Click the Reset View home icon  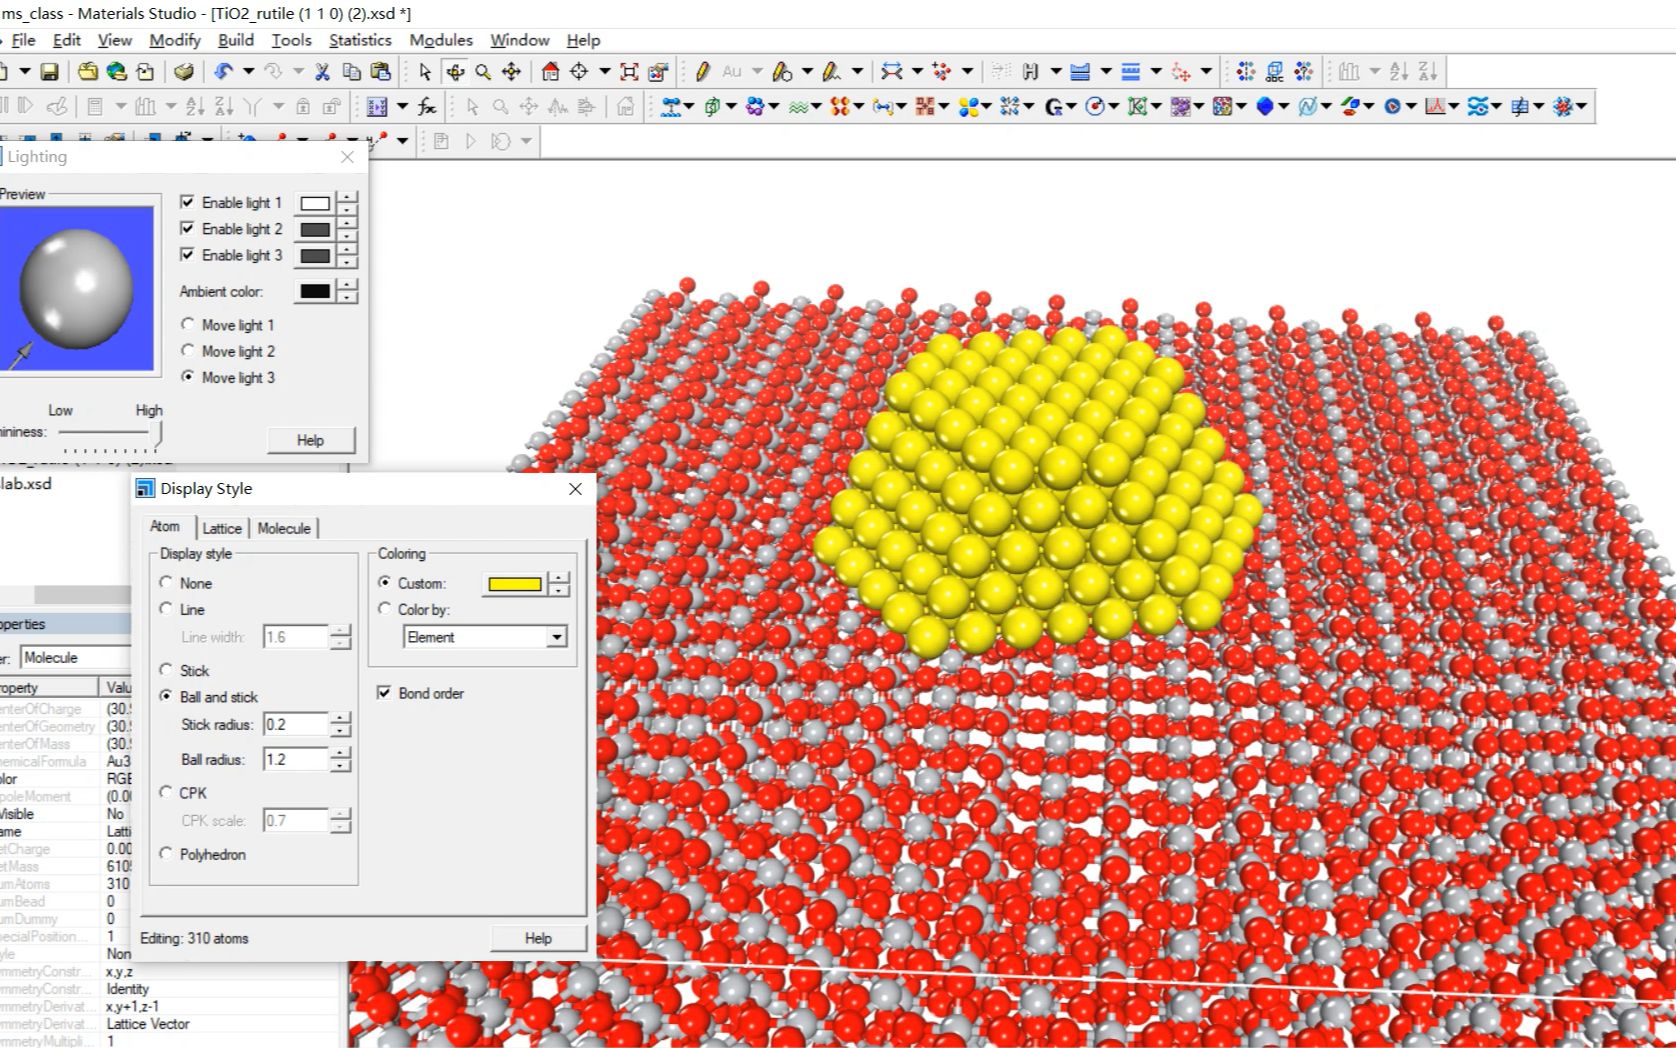550,72
